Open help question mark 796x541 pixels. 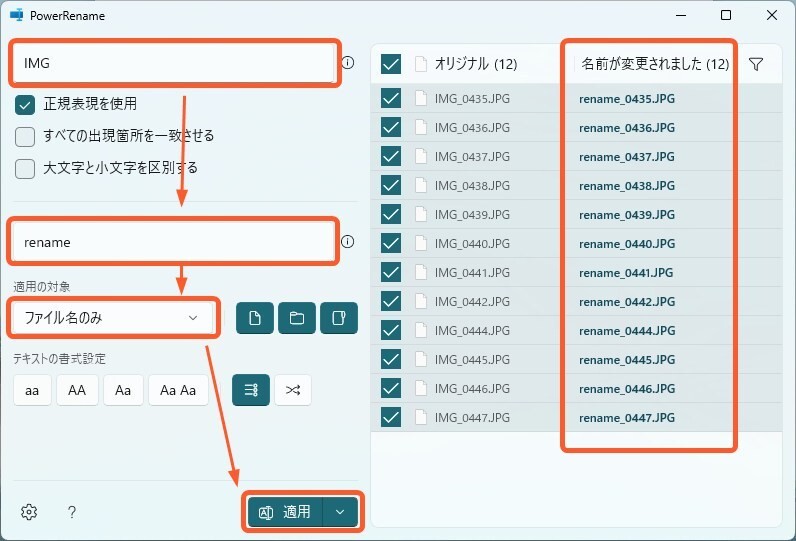[72, 512]
